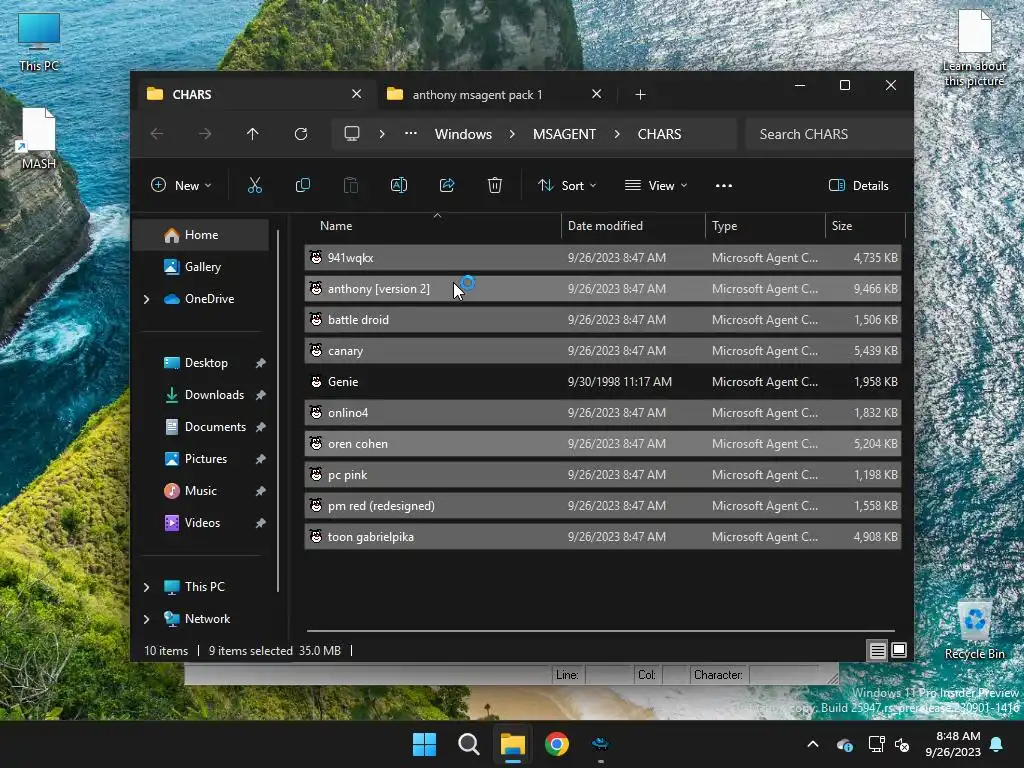Open notifications bell in taskbar
Viewport: 1024px width, 768px height.
coord(997,744)
